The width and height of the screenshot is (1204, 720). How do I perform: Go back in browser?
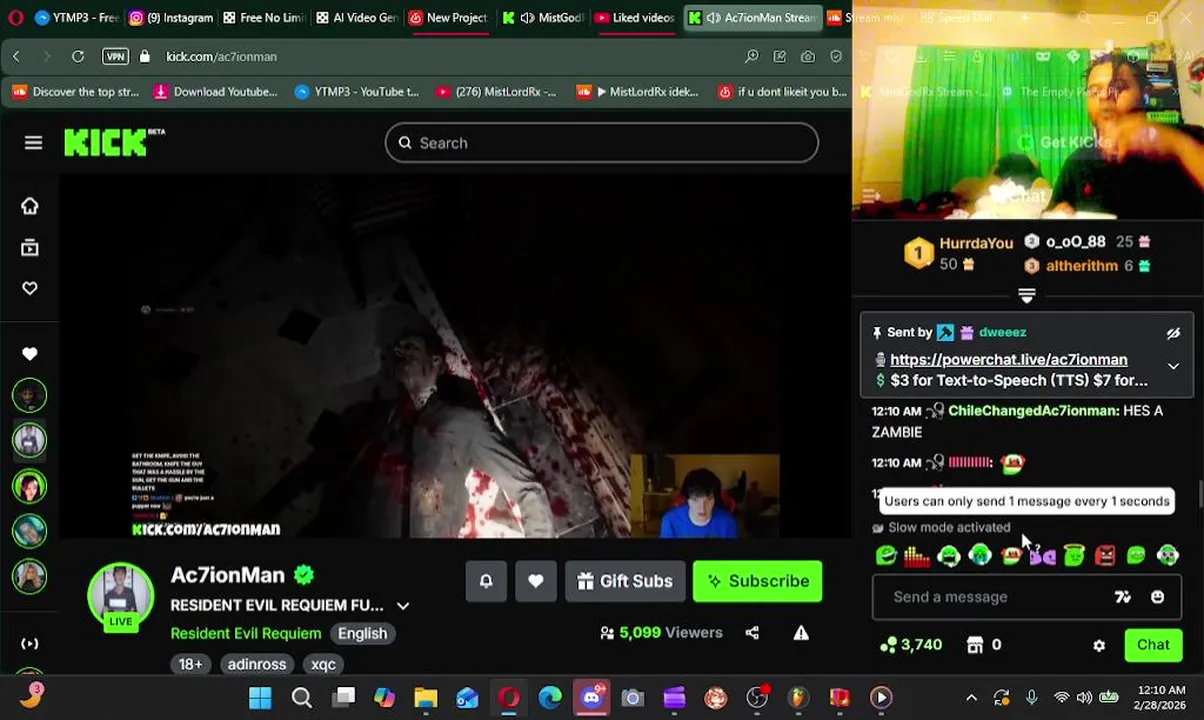tap(16, 57)
